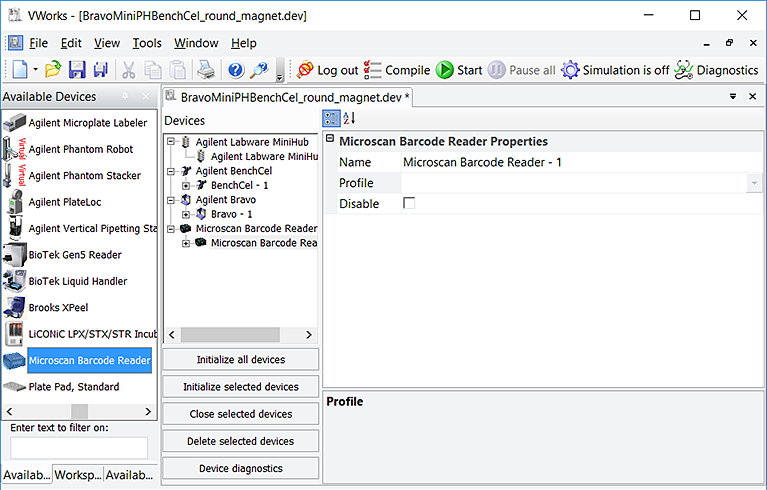This screenshot has width=767, height=490.
Task: Click the Print icon
Action: click(205, 70)
